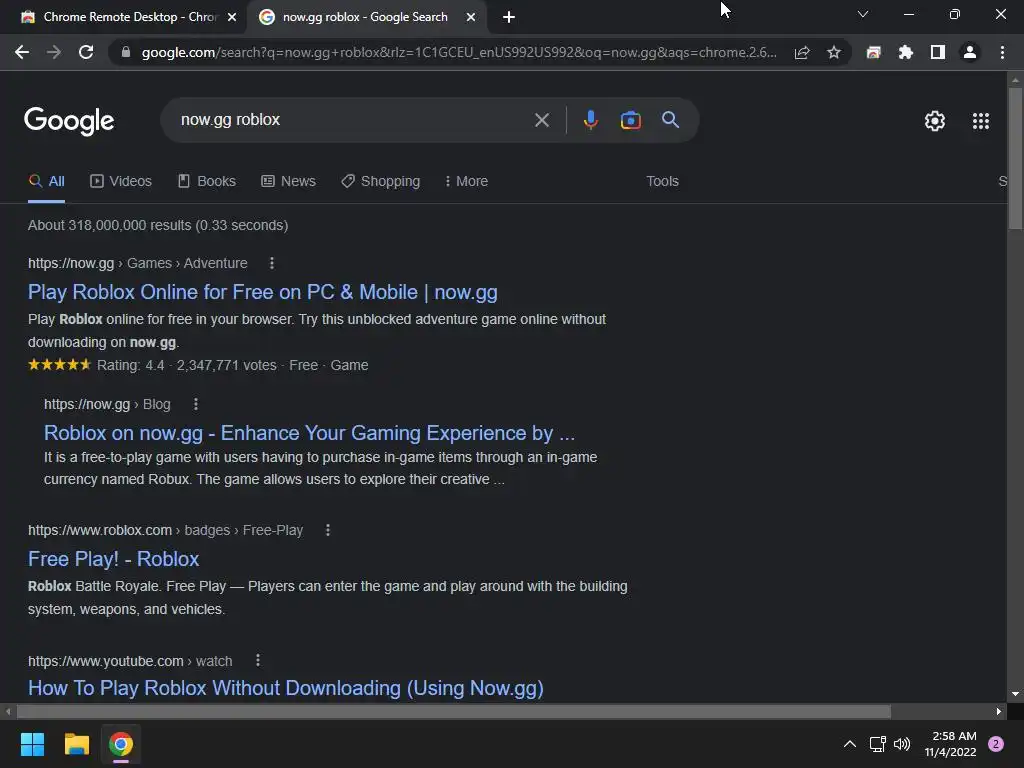Open options for the youtube.com result
Image resolution: width=1024 pixels, height=768 pixels.
point(258,661)
